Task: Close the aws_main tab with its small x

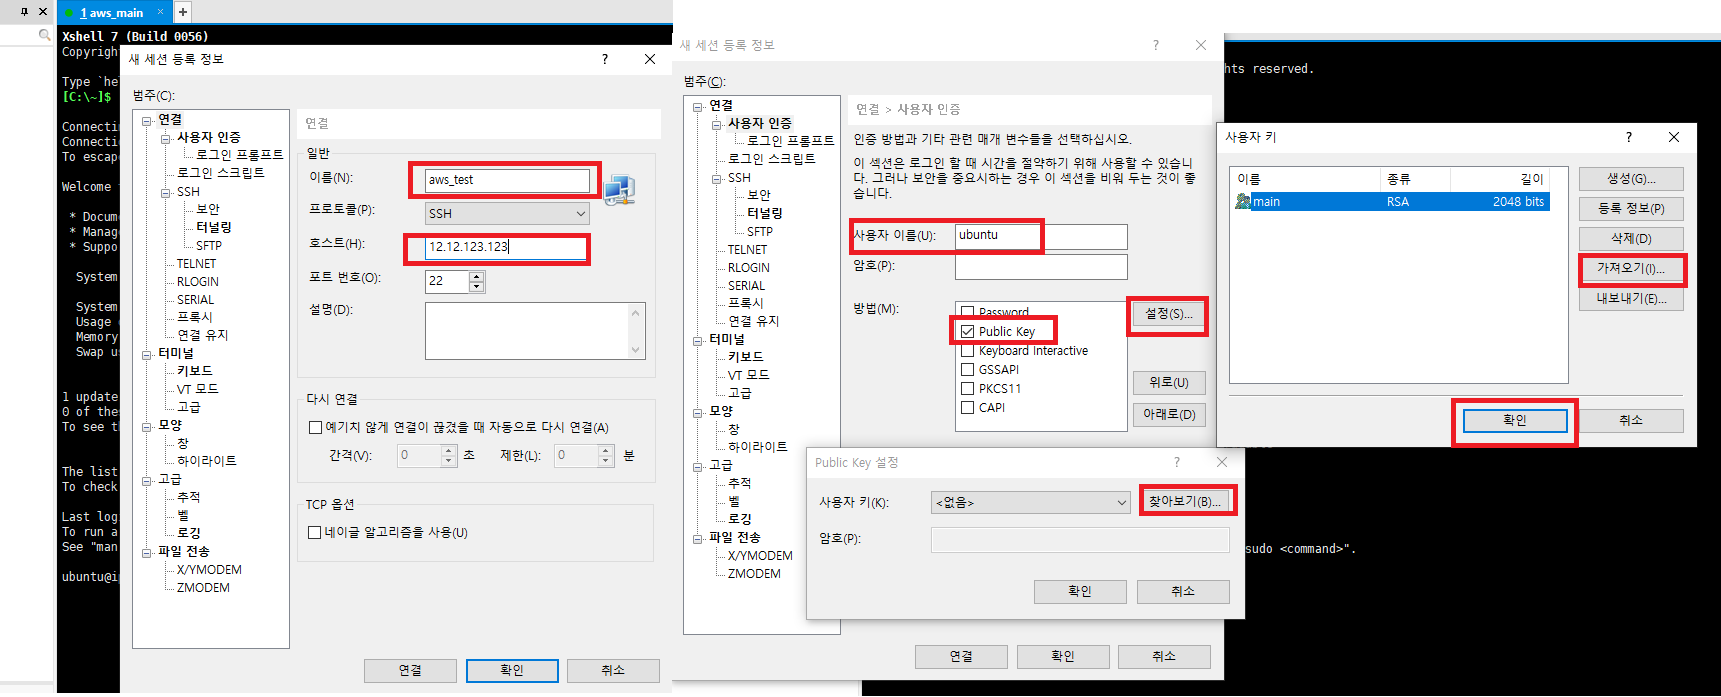Action: (x=160, y=12)
